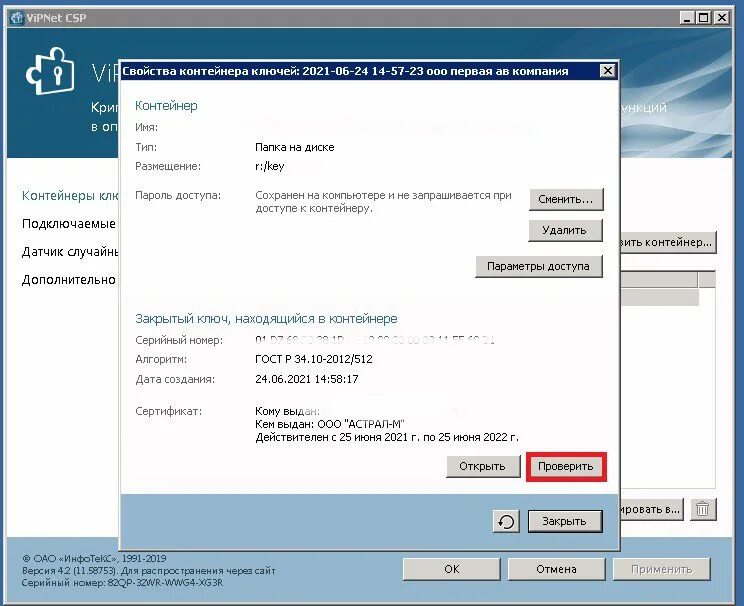
Task: Click Отмена in ViPNet CSP window
Action: (557, 569)
